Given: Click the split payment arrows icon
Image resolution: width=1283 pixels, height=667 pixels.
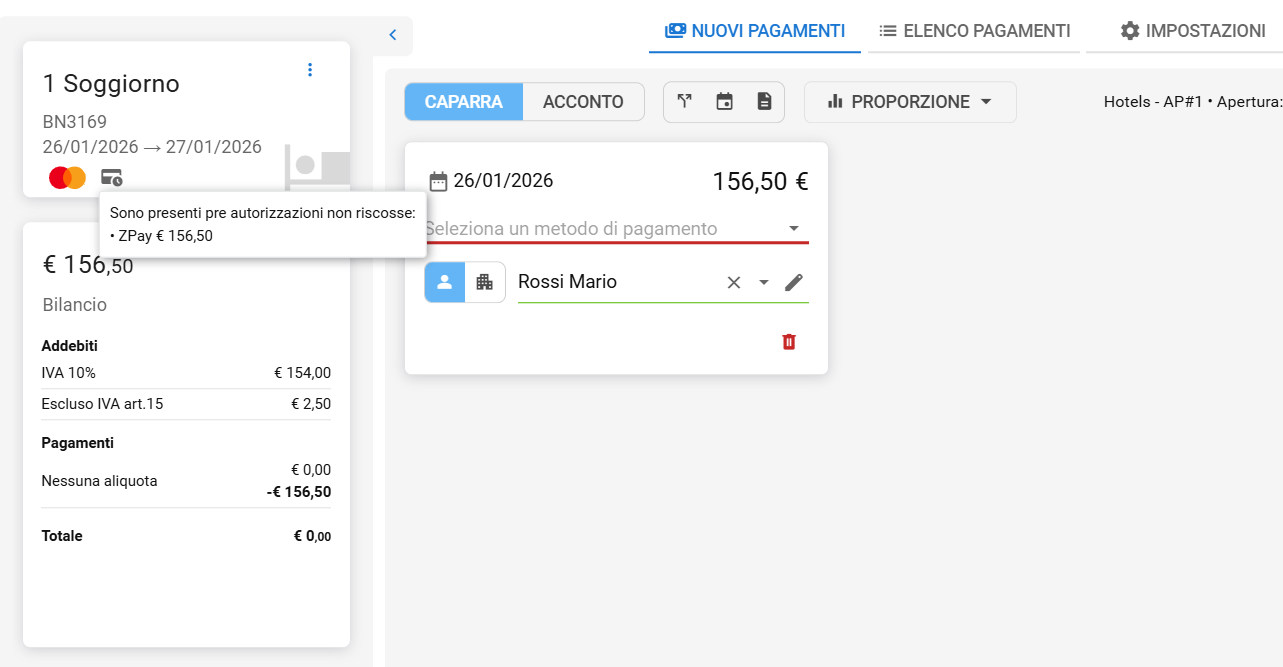Looking at the screenshot, I should (685, 101).
